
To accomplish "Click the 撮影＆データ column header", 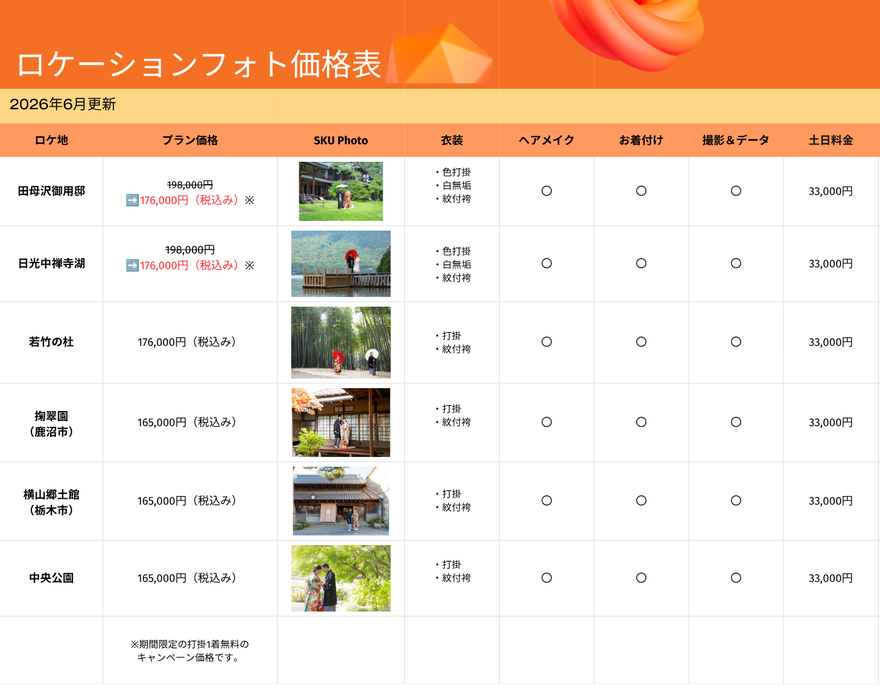I will pyautogui.click(x=736, y=140).
